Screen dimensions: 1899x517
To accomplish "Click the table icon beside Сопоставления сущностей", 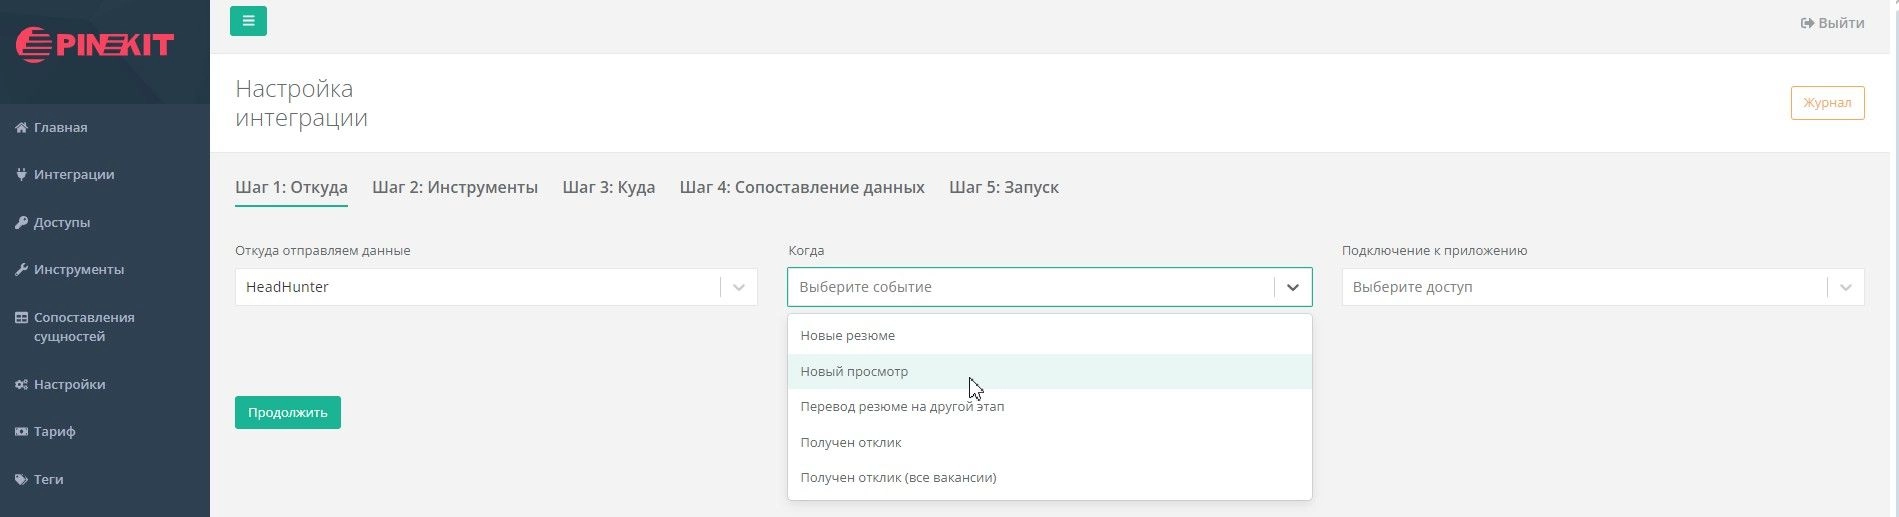I will 21,318.
